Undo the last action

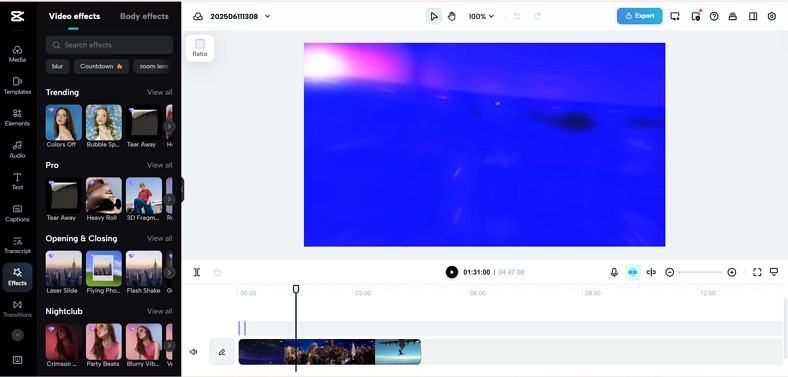[x=517, y=17]
